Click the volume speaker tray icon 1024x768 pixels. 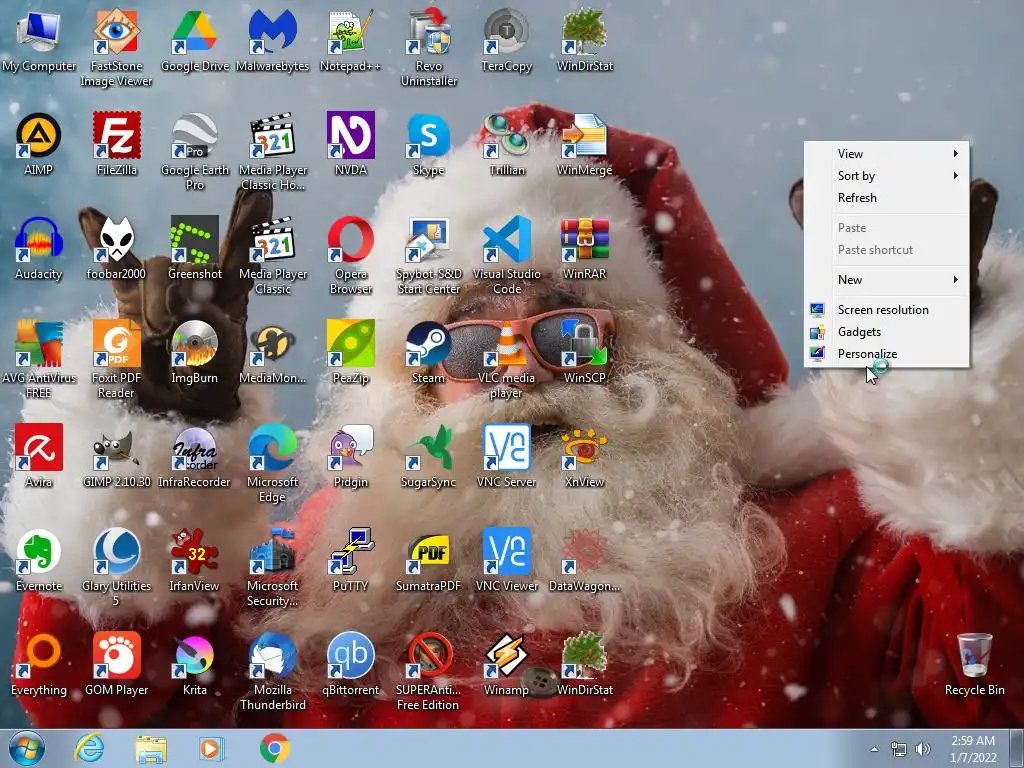coord(922,749)
